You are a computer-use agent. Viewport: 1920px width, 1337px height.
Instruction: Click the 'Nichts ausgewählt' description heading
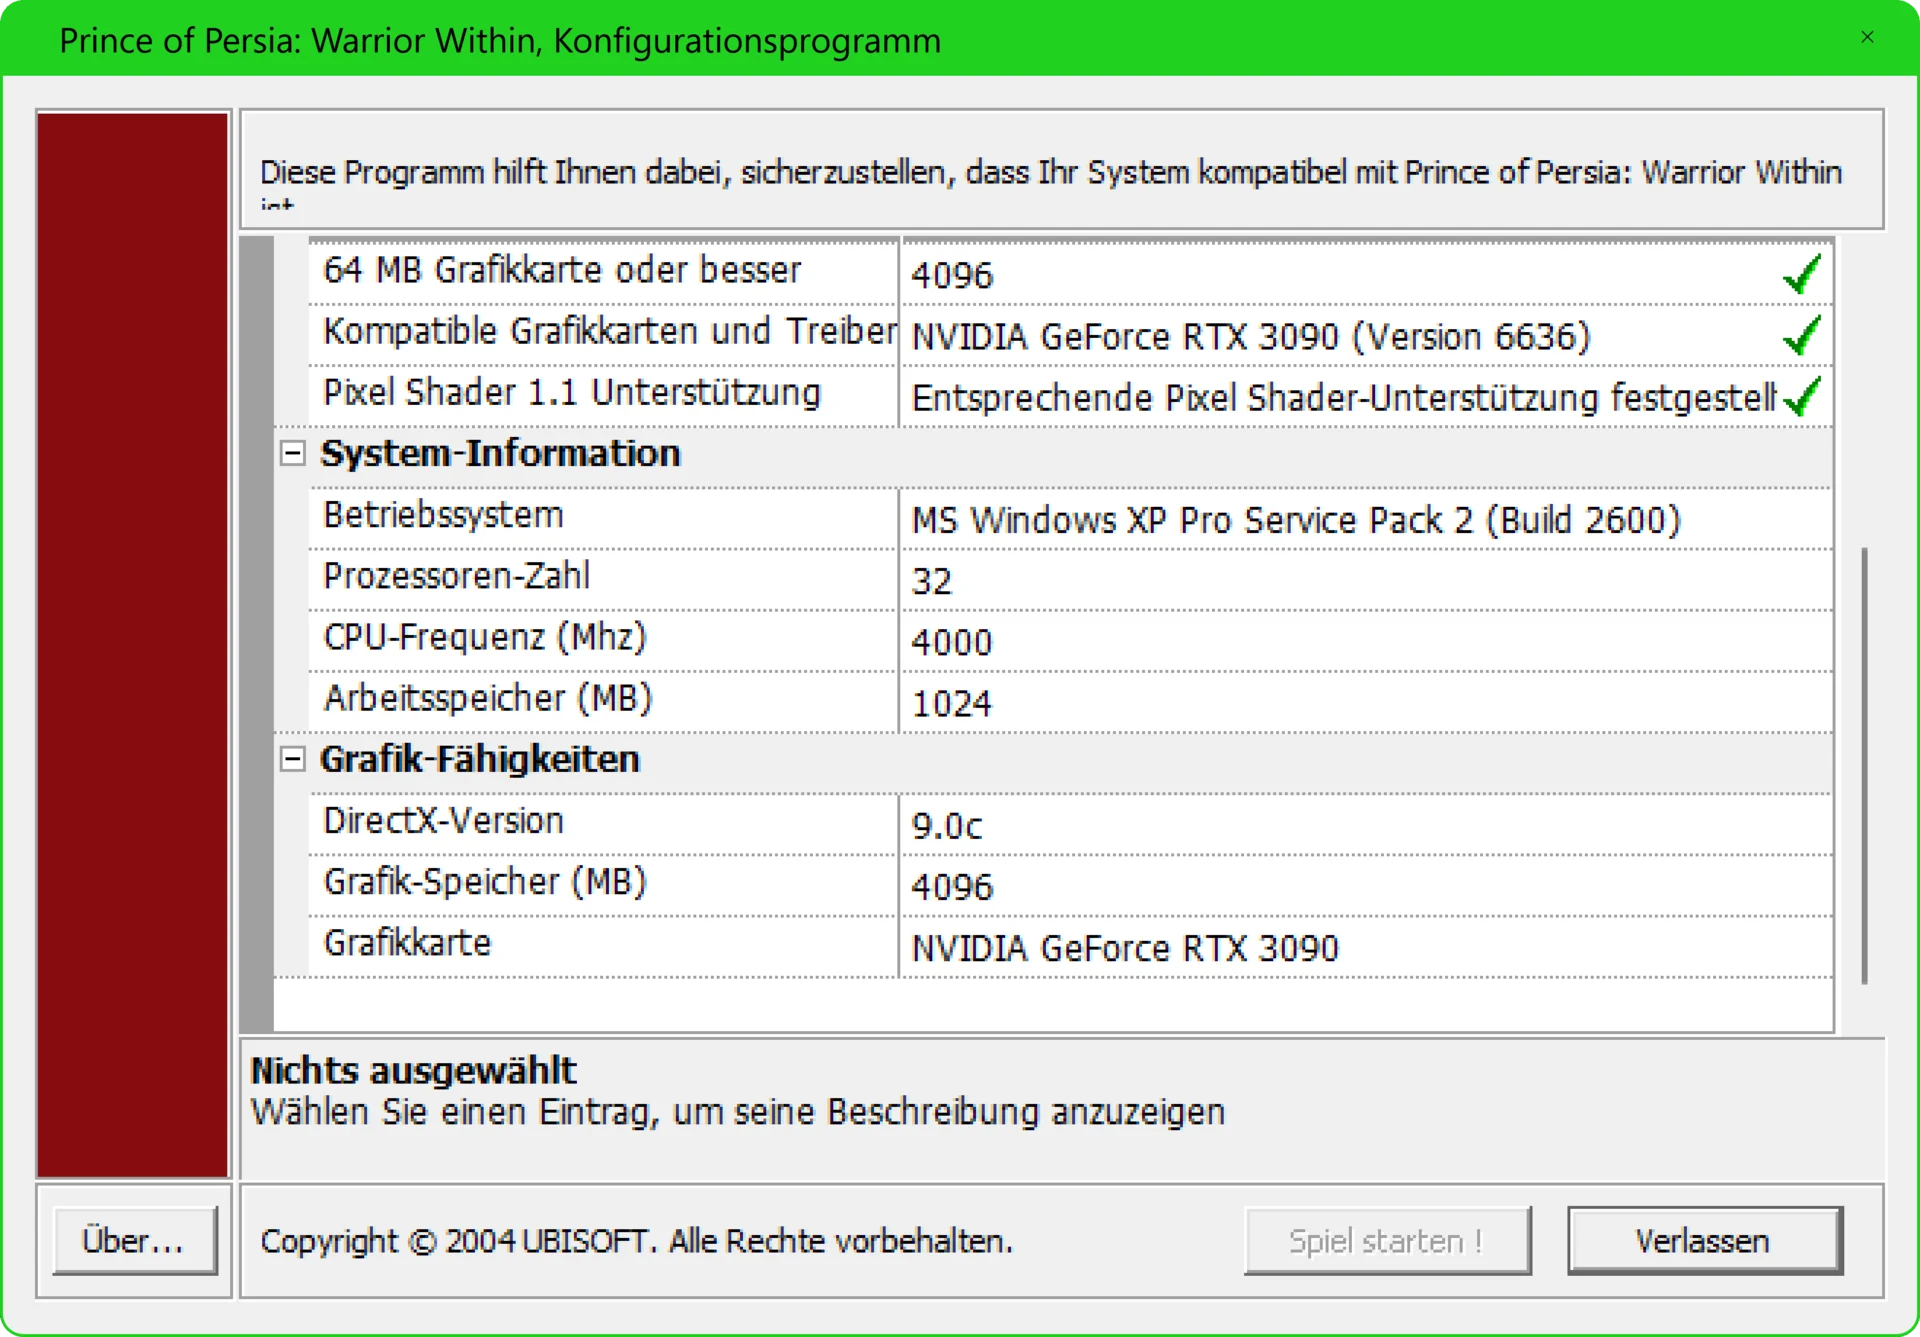tap(413, 1071)
